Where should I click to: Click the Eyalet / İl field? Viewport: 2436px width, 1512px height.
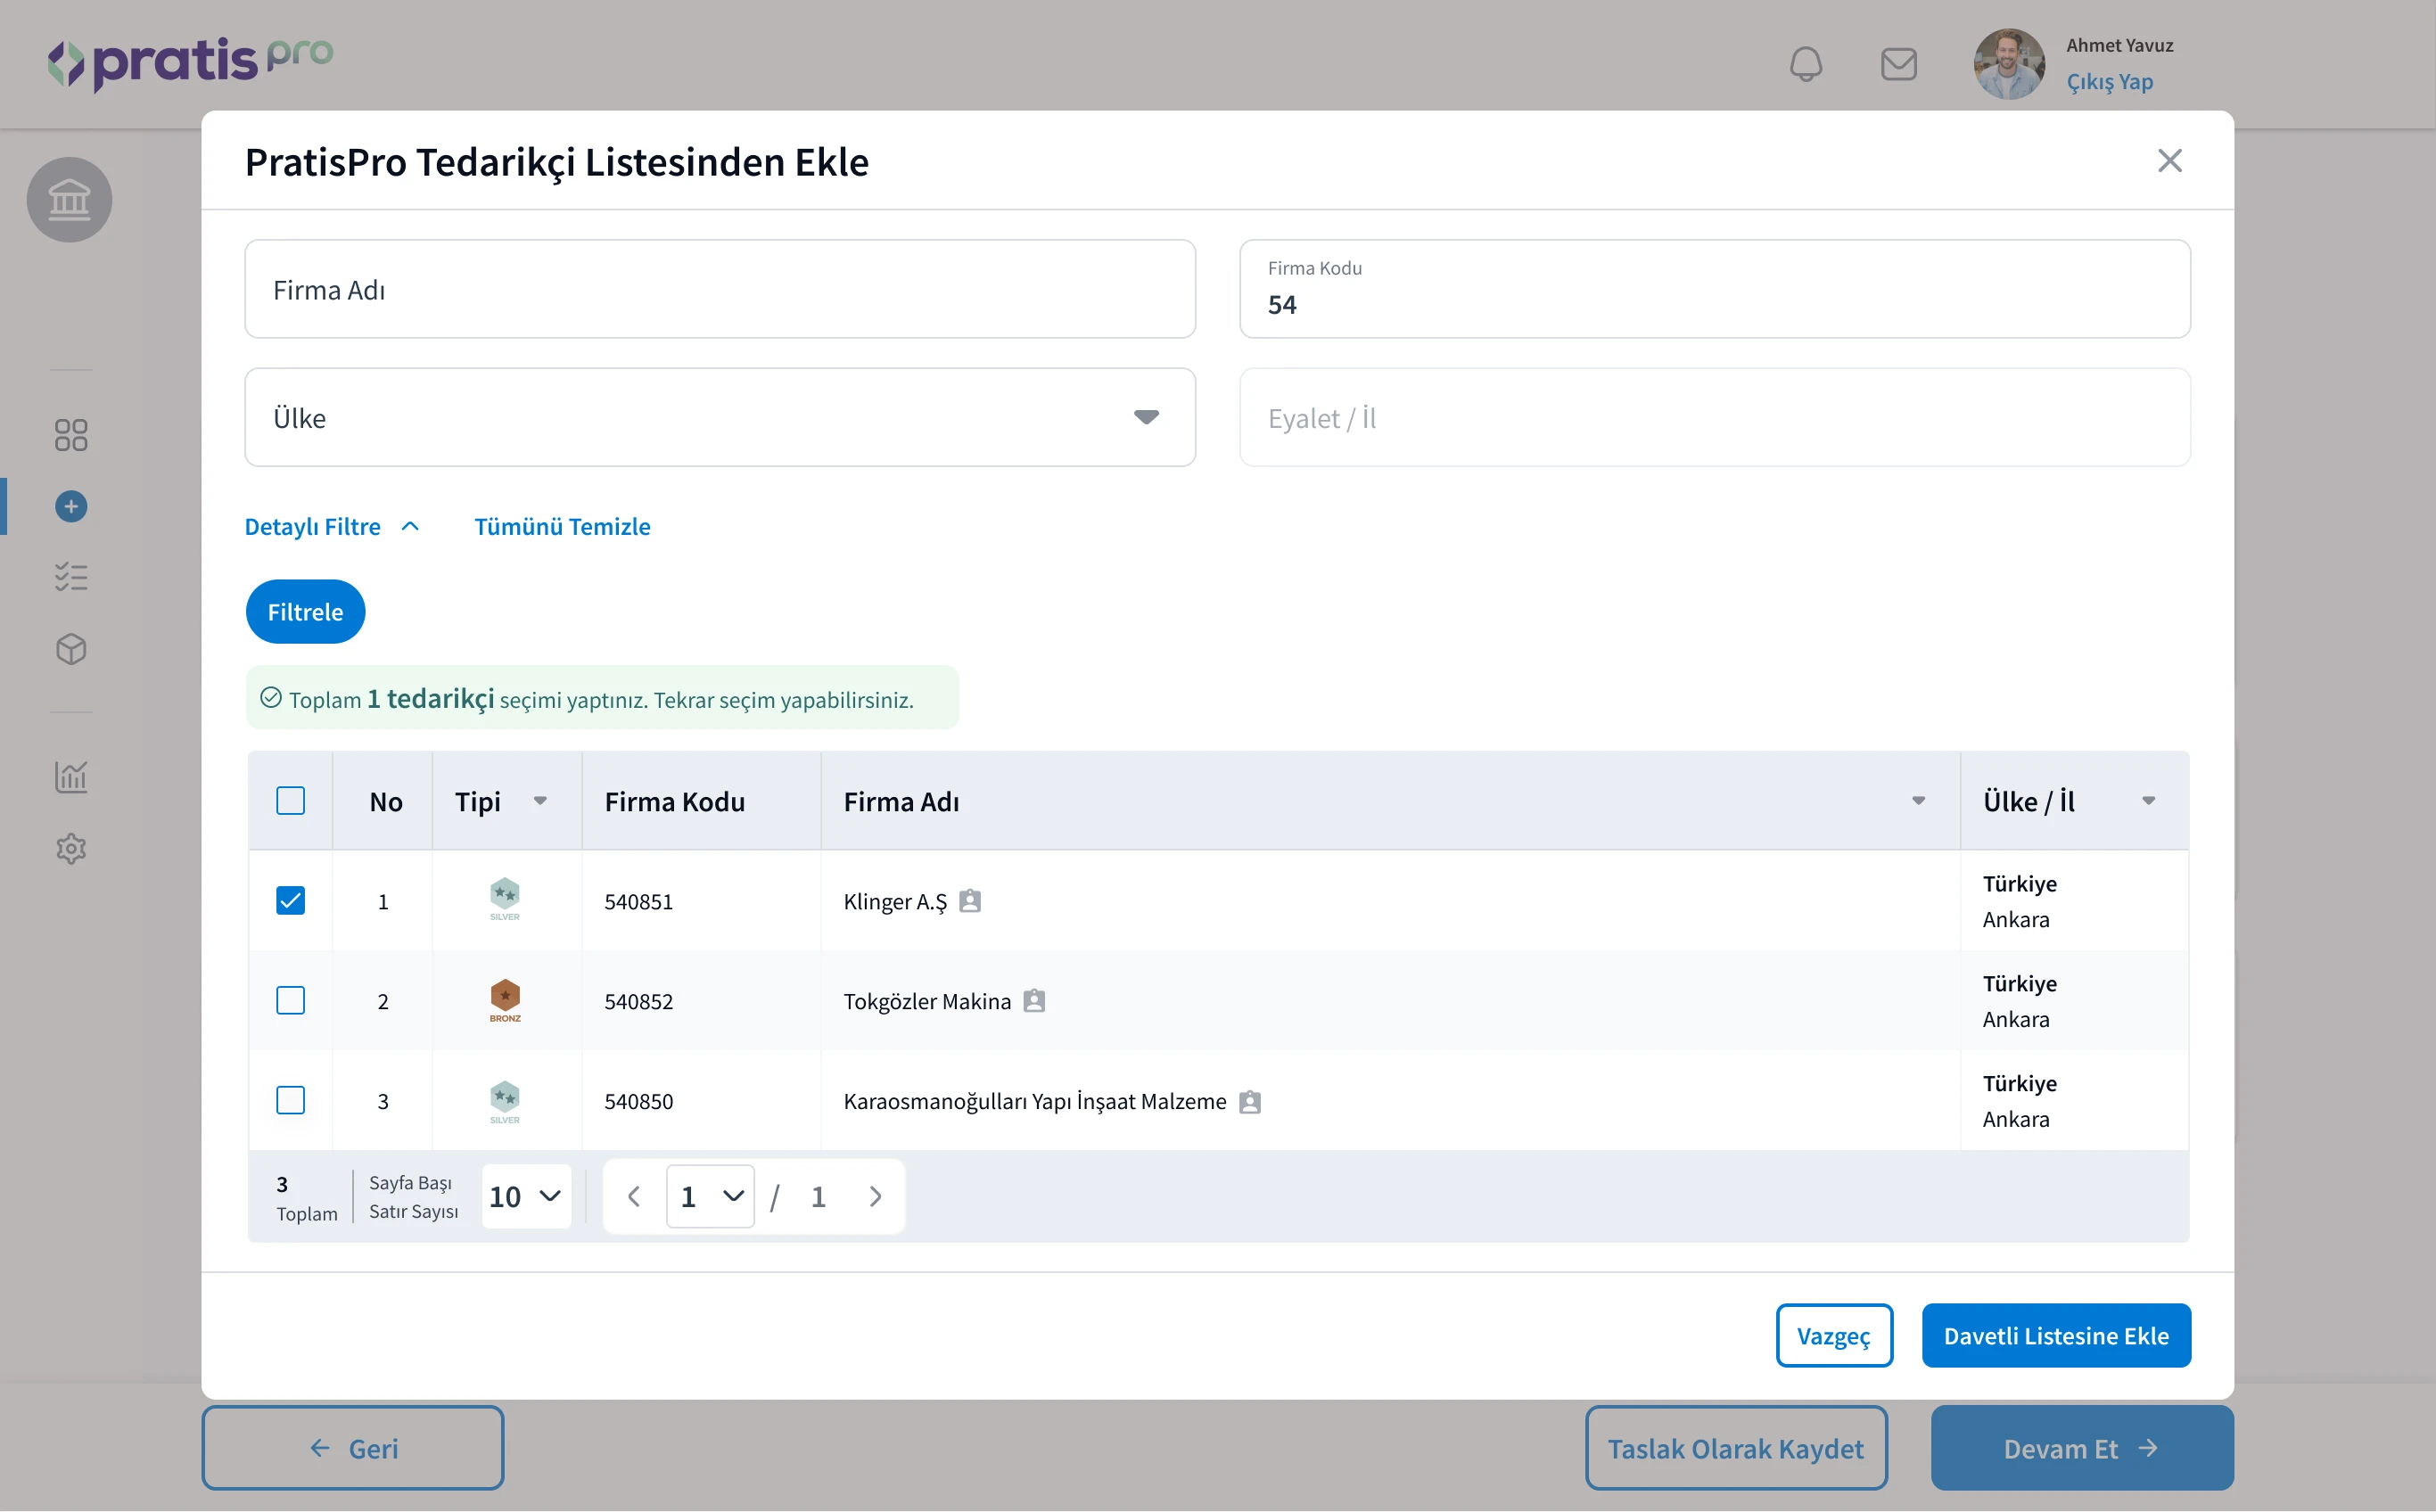(1715, 417)
